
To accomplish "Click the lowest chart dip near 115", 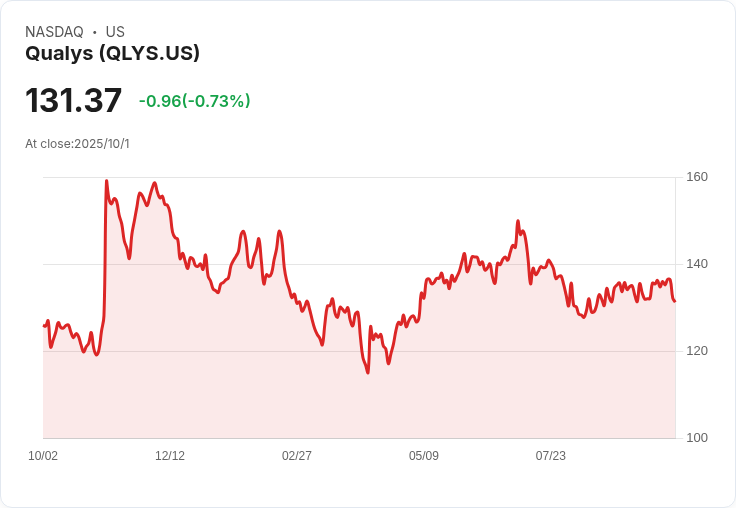I will coord(368,372).
